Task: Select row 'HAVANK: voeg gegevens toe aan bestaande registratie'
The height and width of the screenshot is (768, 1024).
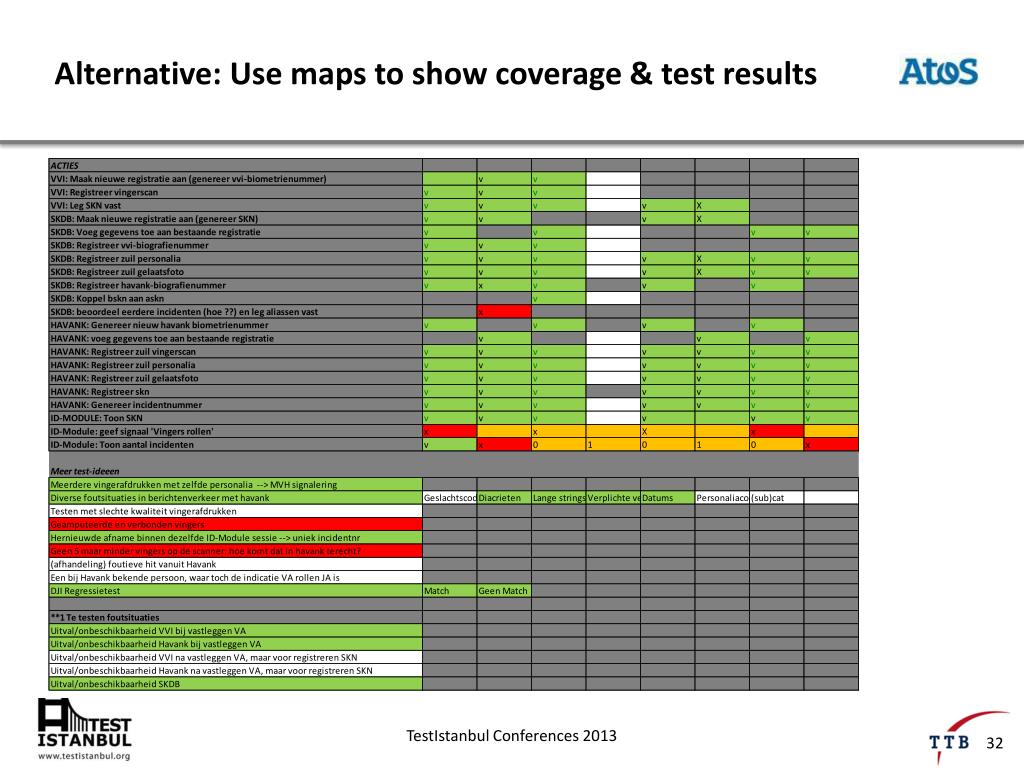Action: pyautogui.click(x=236, y=338)
